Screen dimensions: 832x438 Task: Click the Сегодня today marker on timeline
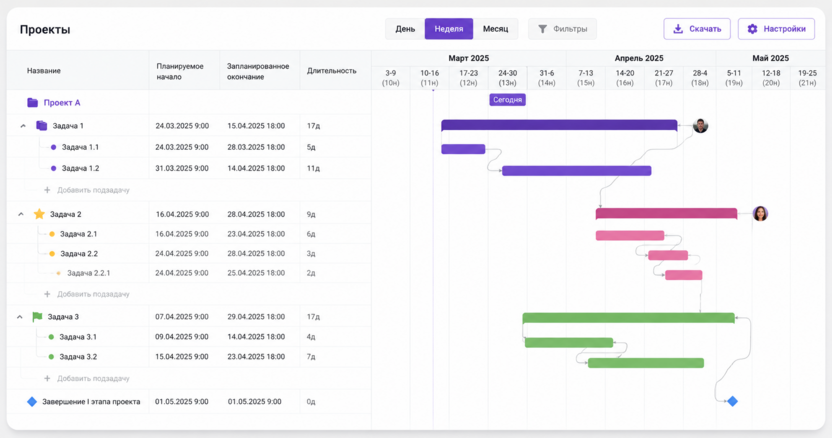coord(507,100)
